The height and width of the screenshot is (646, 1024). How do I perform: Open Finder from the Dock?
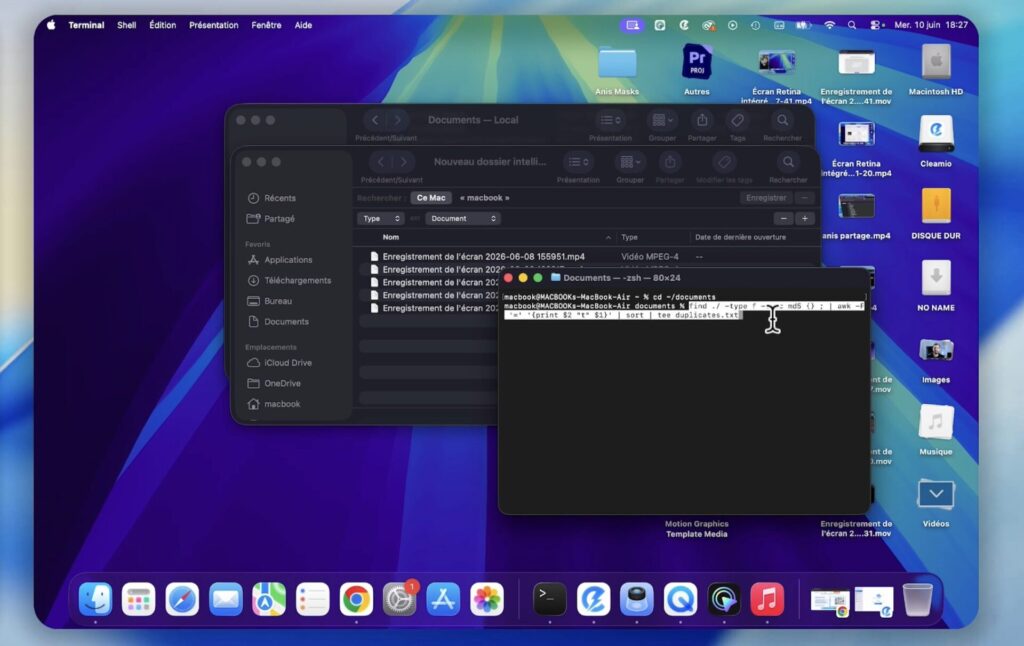95,599
